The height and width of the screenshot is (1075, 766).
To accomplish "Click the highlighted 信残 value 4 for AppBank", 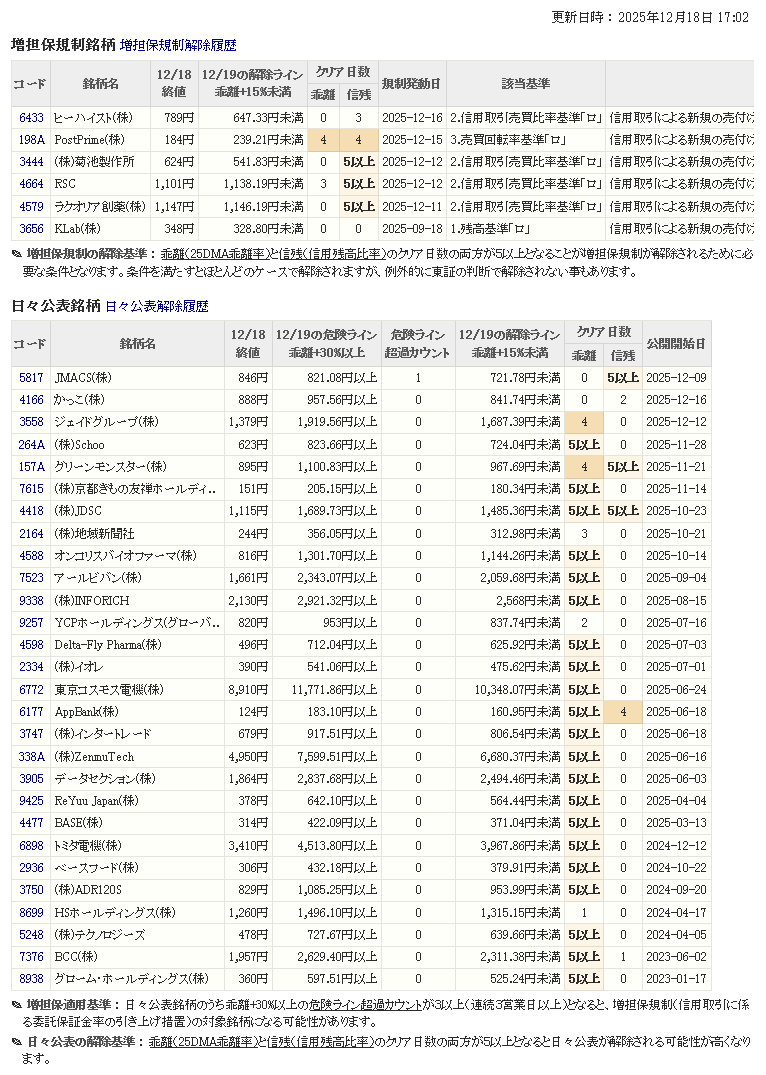I will pos(622,712).
